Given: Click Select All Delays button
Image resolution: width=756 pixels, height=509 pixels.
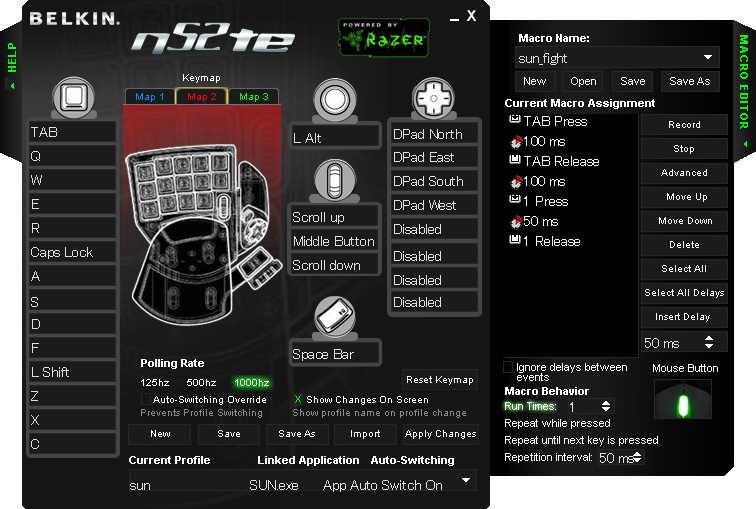Looking at the screenshot, I should 684,293.
